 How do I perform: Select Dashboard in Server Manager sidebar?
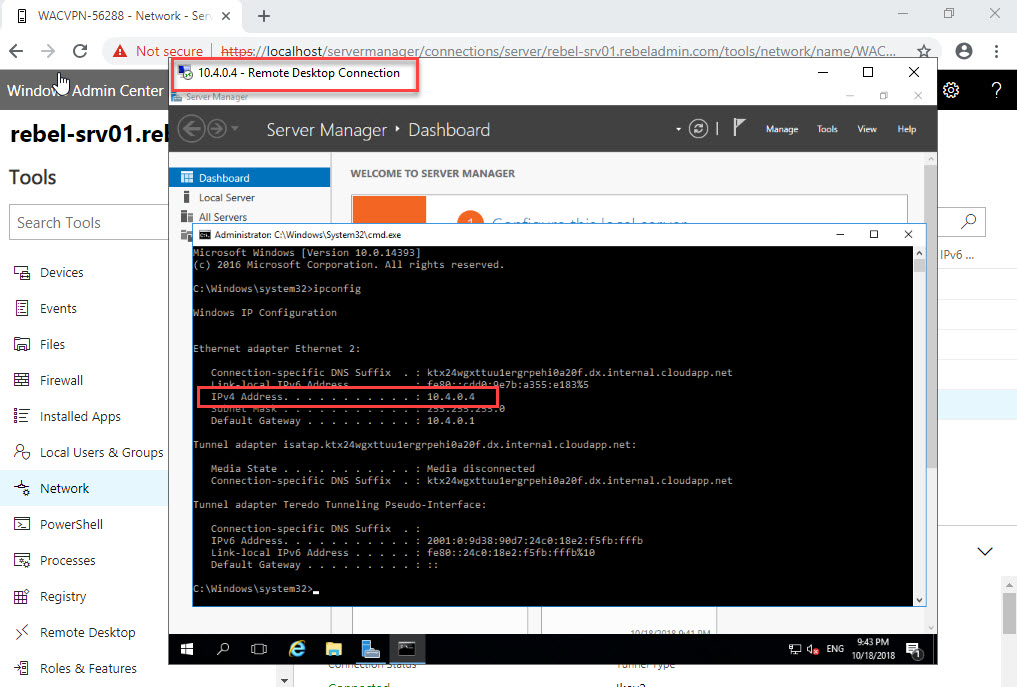coord(250,178)
